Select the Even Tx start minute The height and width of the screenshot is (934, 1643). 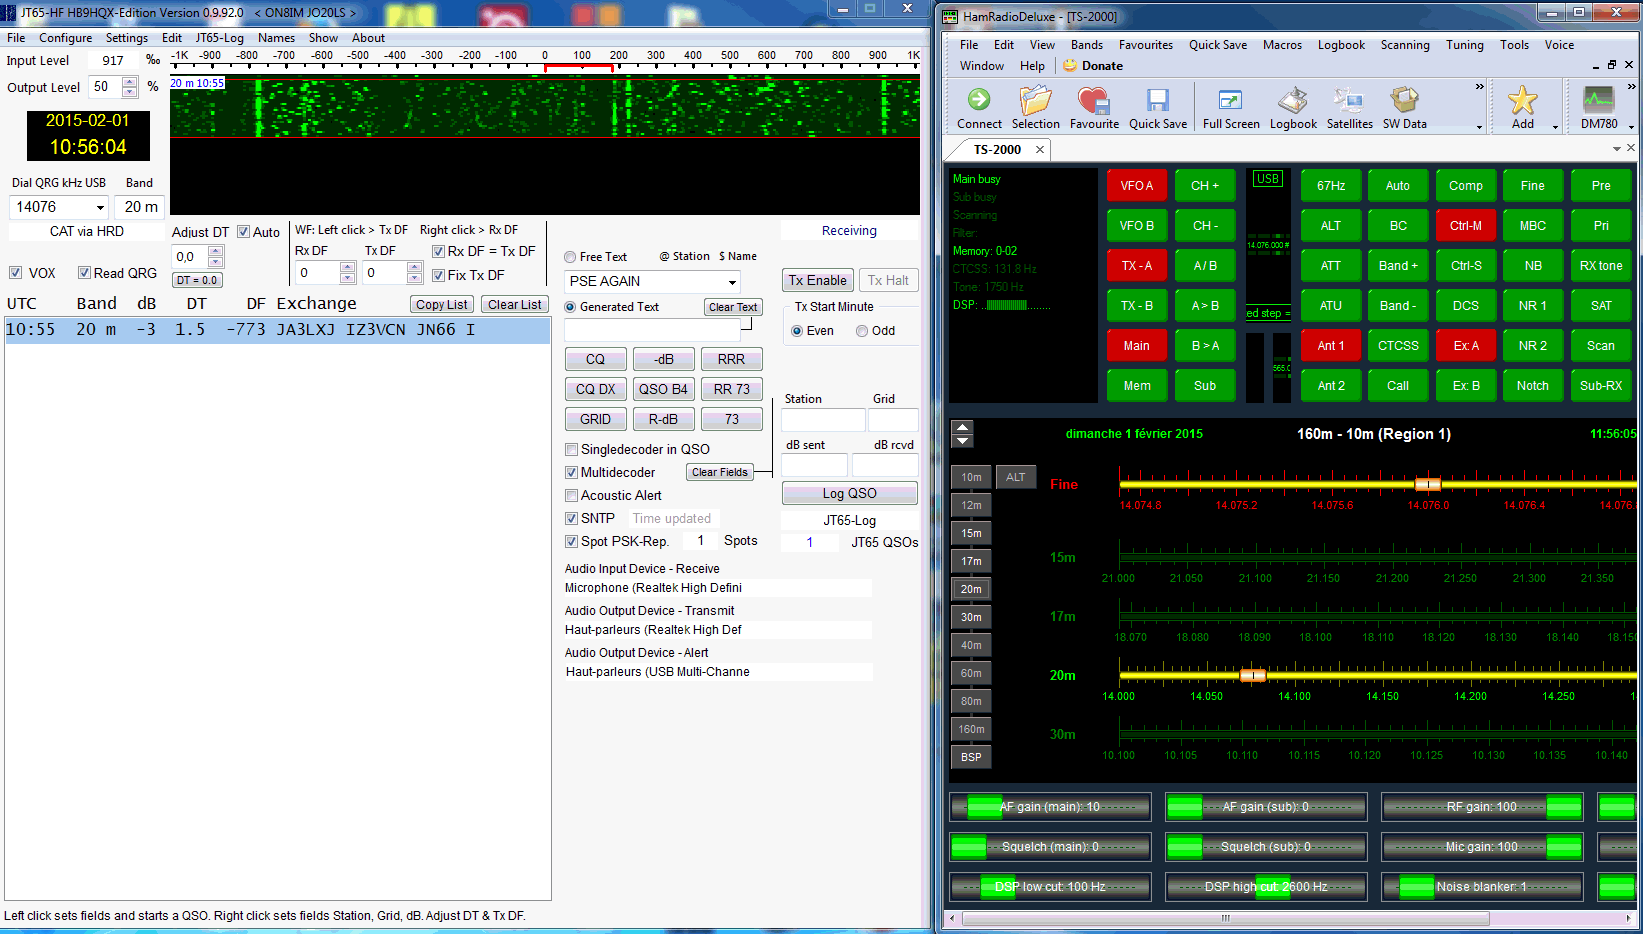coord(797,331)
